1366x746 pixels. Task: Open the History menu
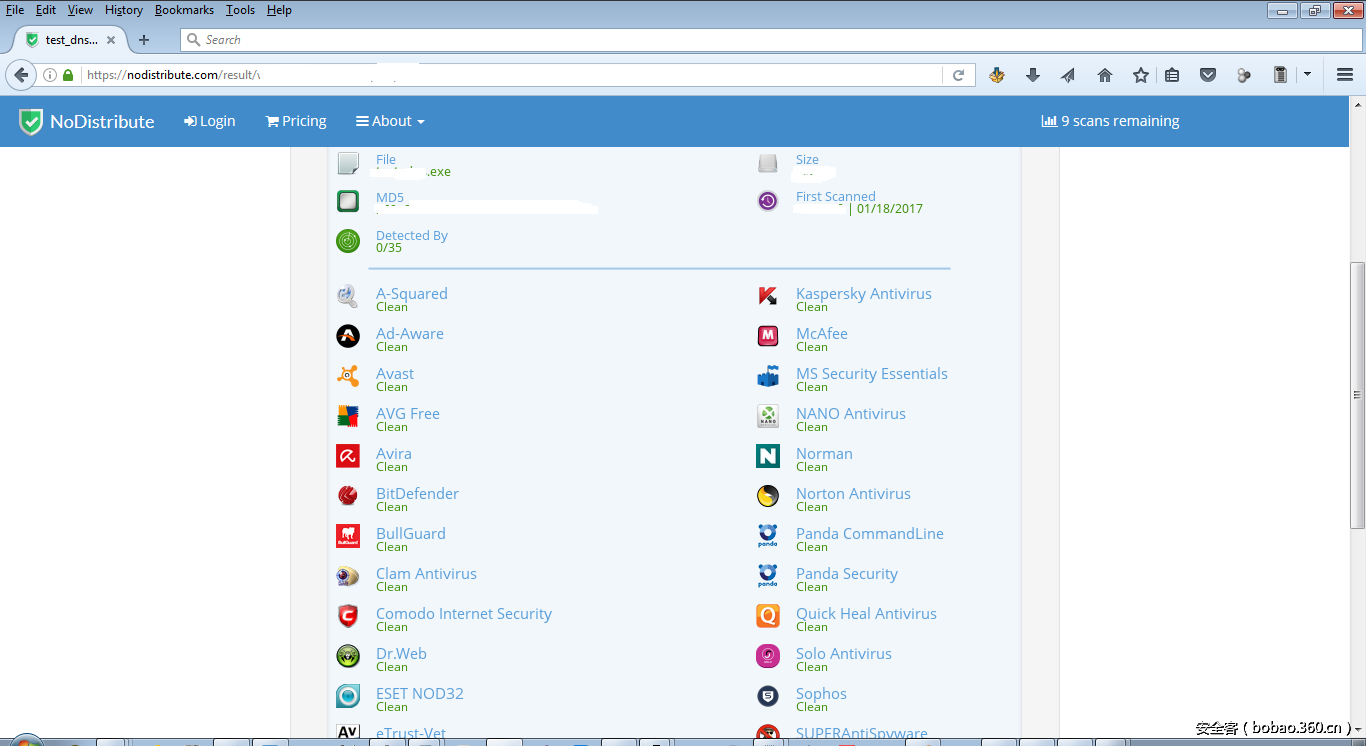pos(124,10)
